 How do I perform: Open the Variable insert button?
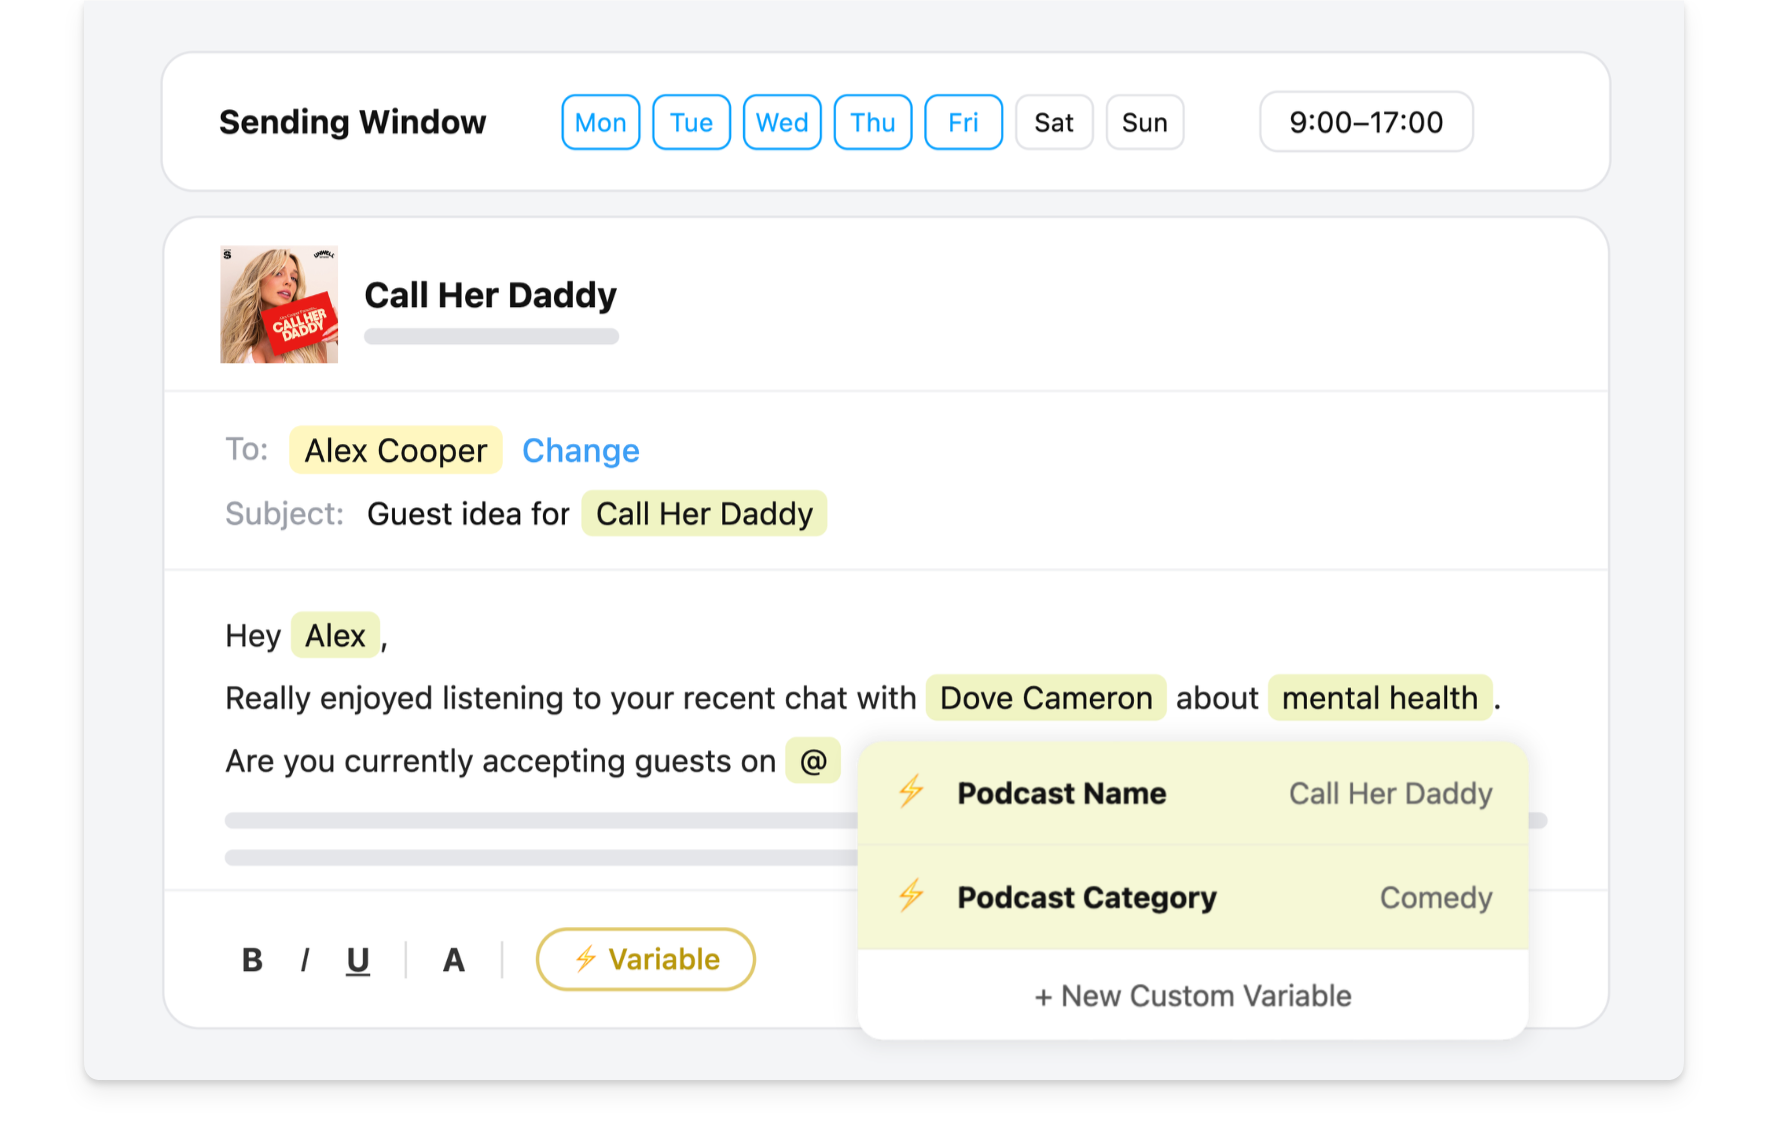646,960
